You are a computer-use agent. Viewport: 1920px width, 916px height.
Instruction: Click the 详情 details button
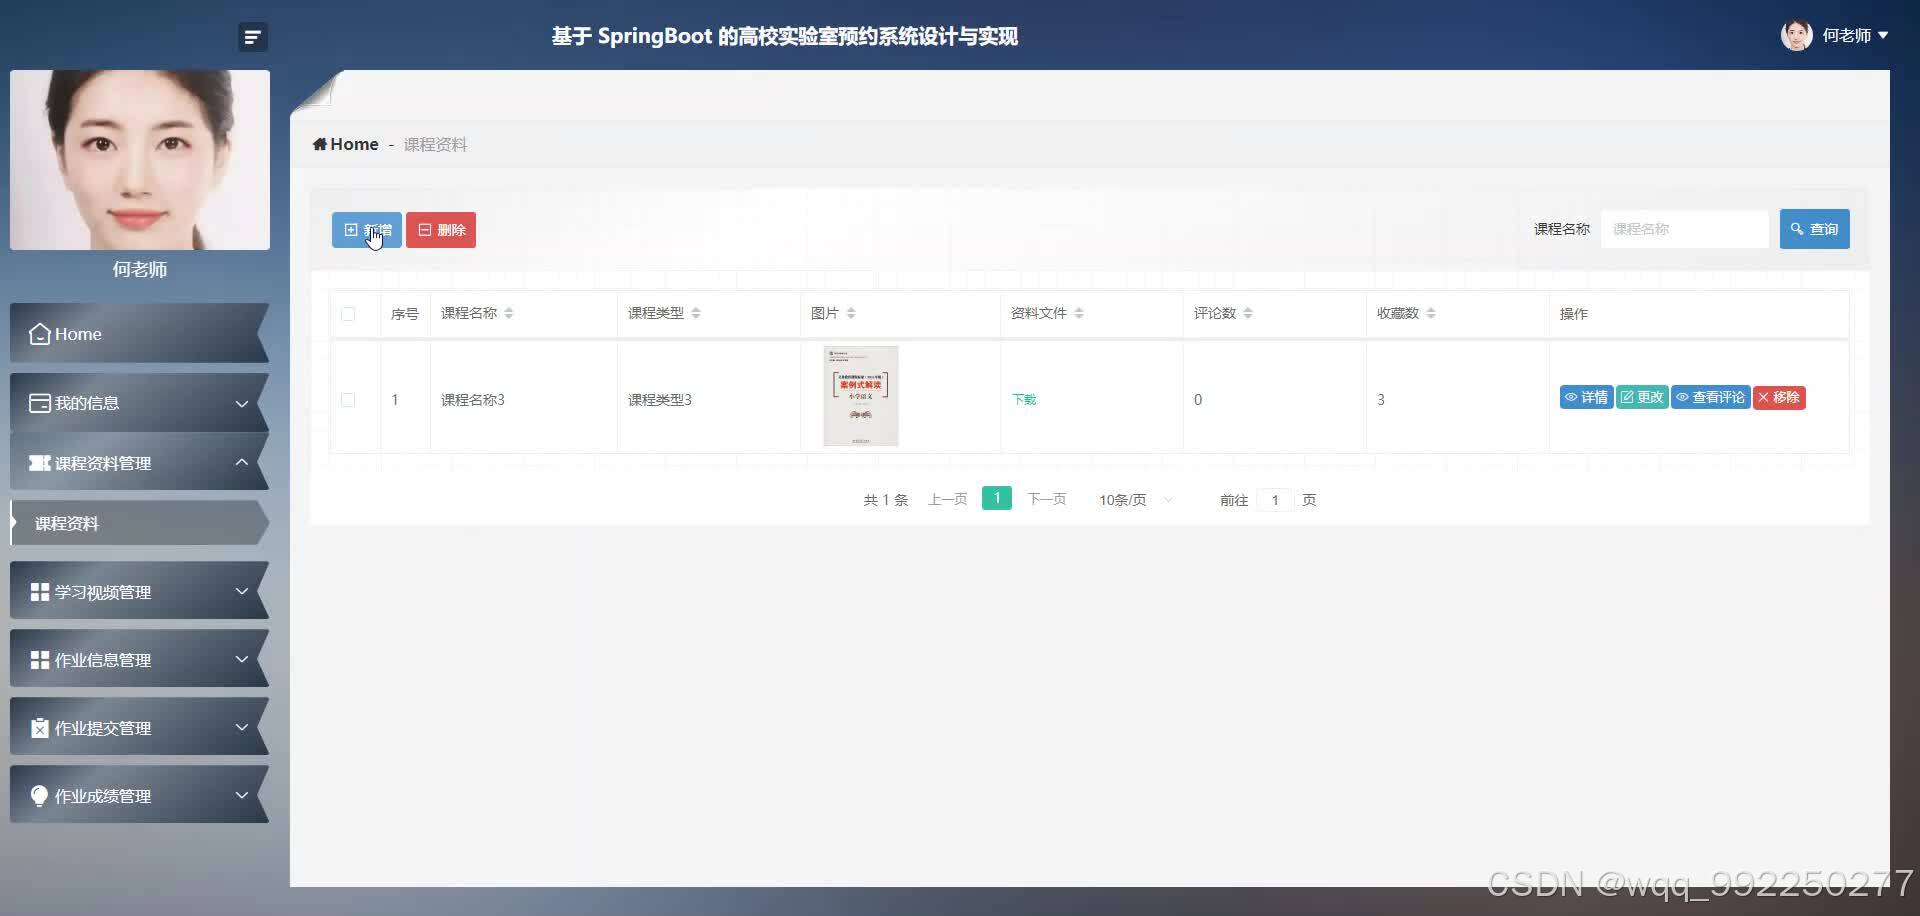(x=1586, y=397)
